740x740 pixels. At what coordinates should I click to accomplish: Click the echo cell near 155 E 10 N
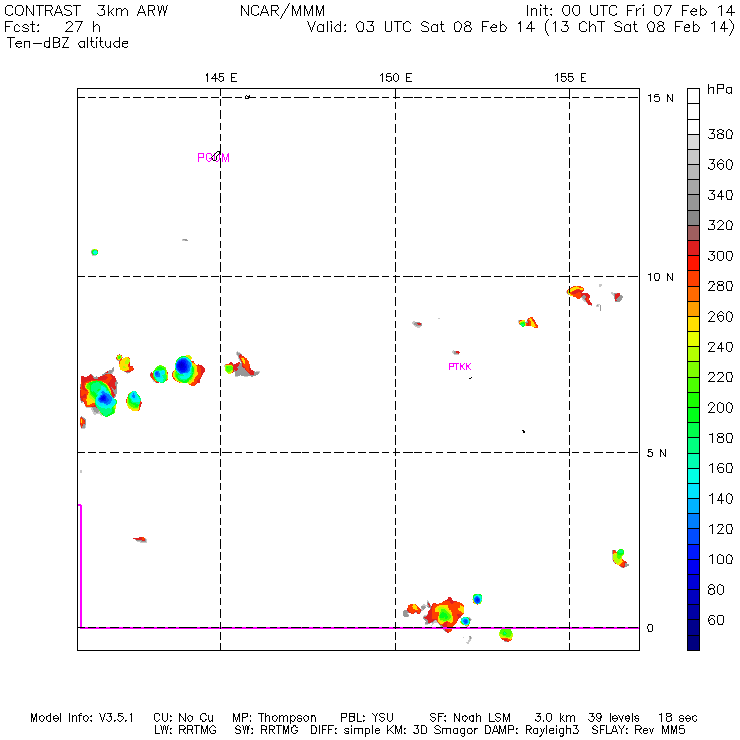point(579,294)
